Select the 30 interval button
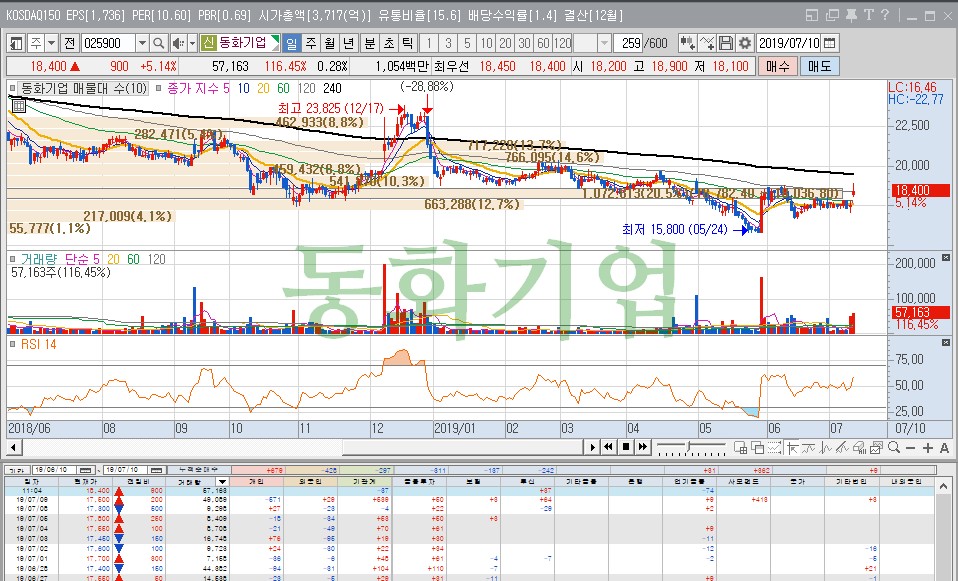Image resolution: width=958 pixels, height=581 pixels. [x=524, y=43]
